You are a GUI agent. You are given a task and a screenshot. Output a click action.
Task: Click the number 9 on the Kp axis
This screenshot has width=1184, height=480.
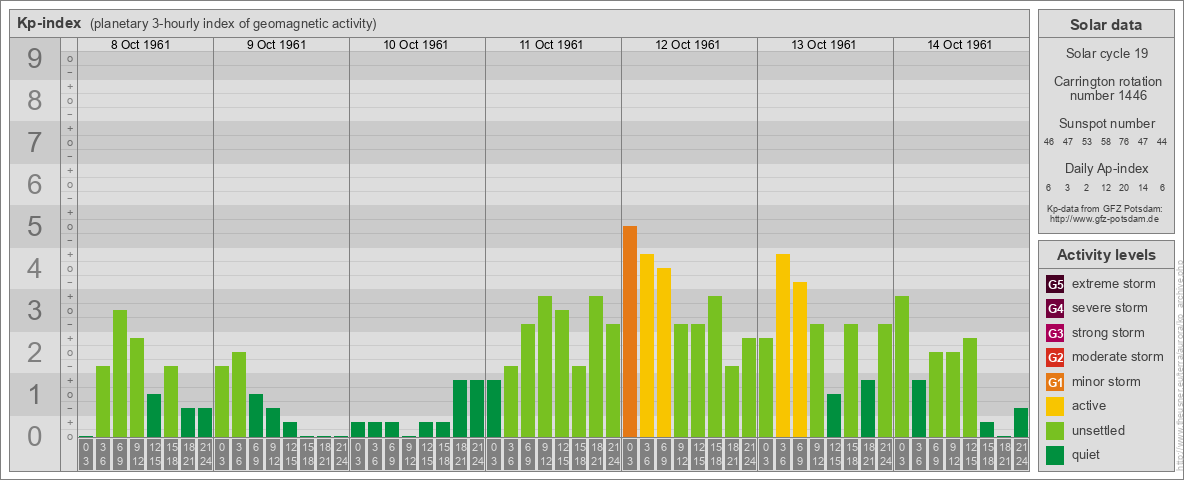[35, 60]
